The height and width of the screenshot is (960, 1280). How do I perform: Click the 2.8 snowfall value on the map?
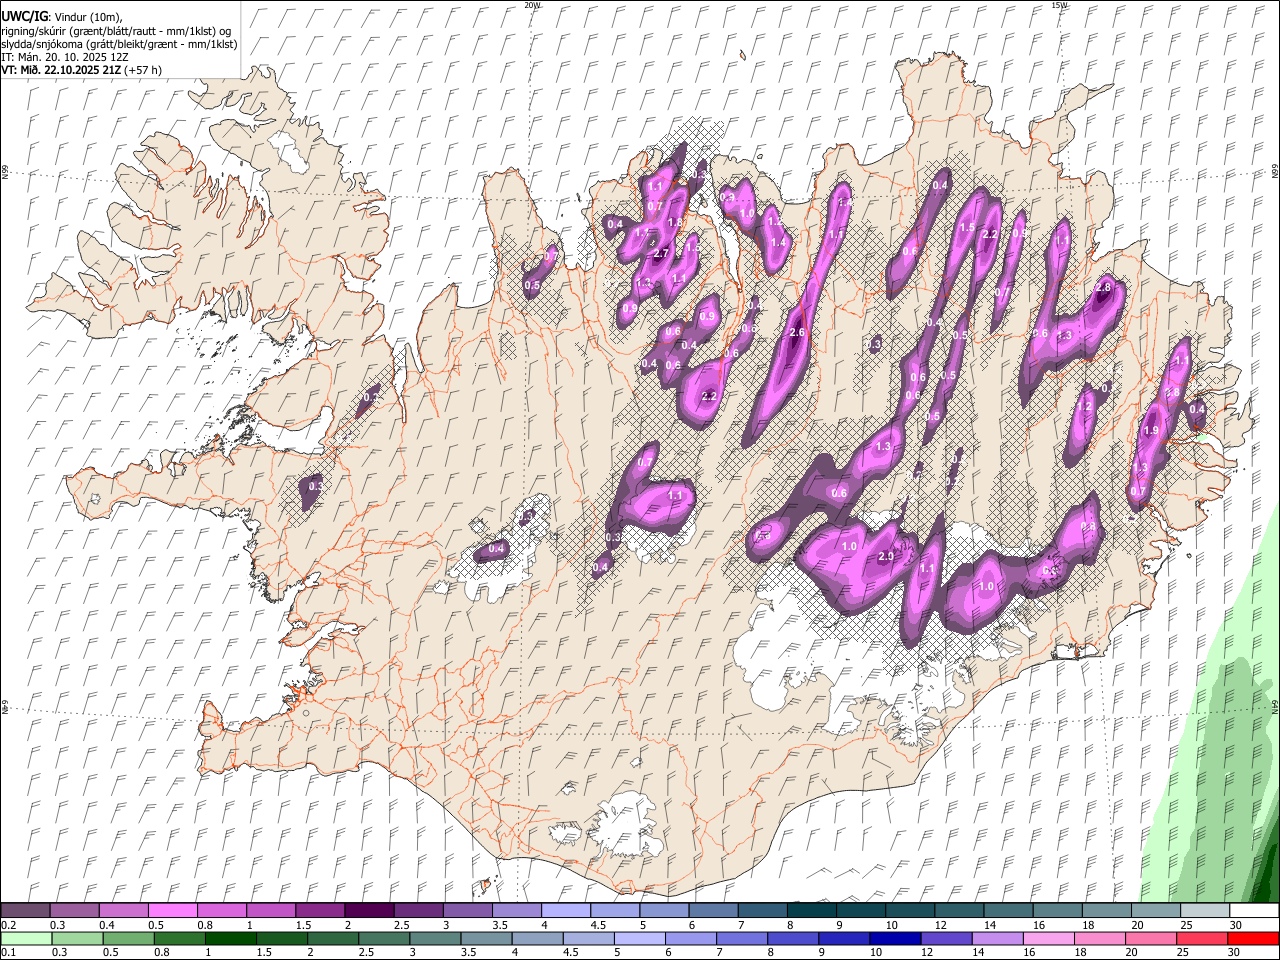click(1103, 287)
